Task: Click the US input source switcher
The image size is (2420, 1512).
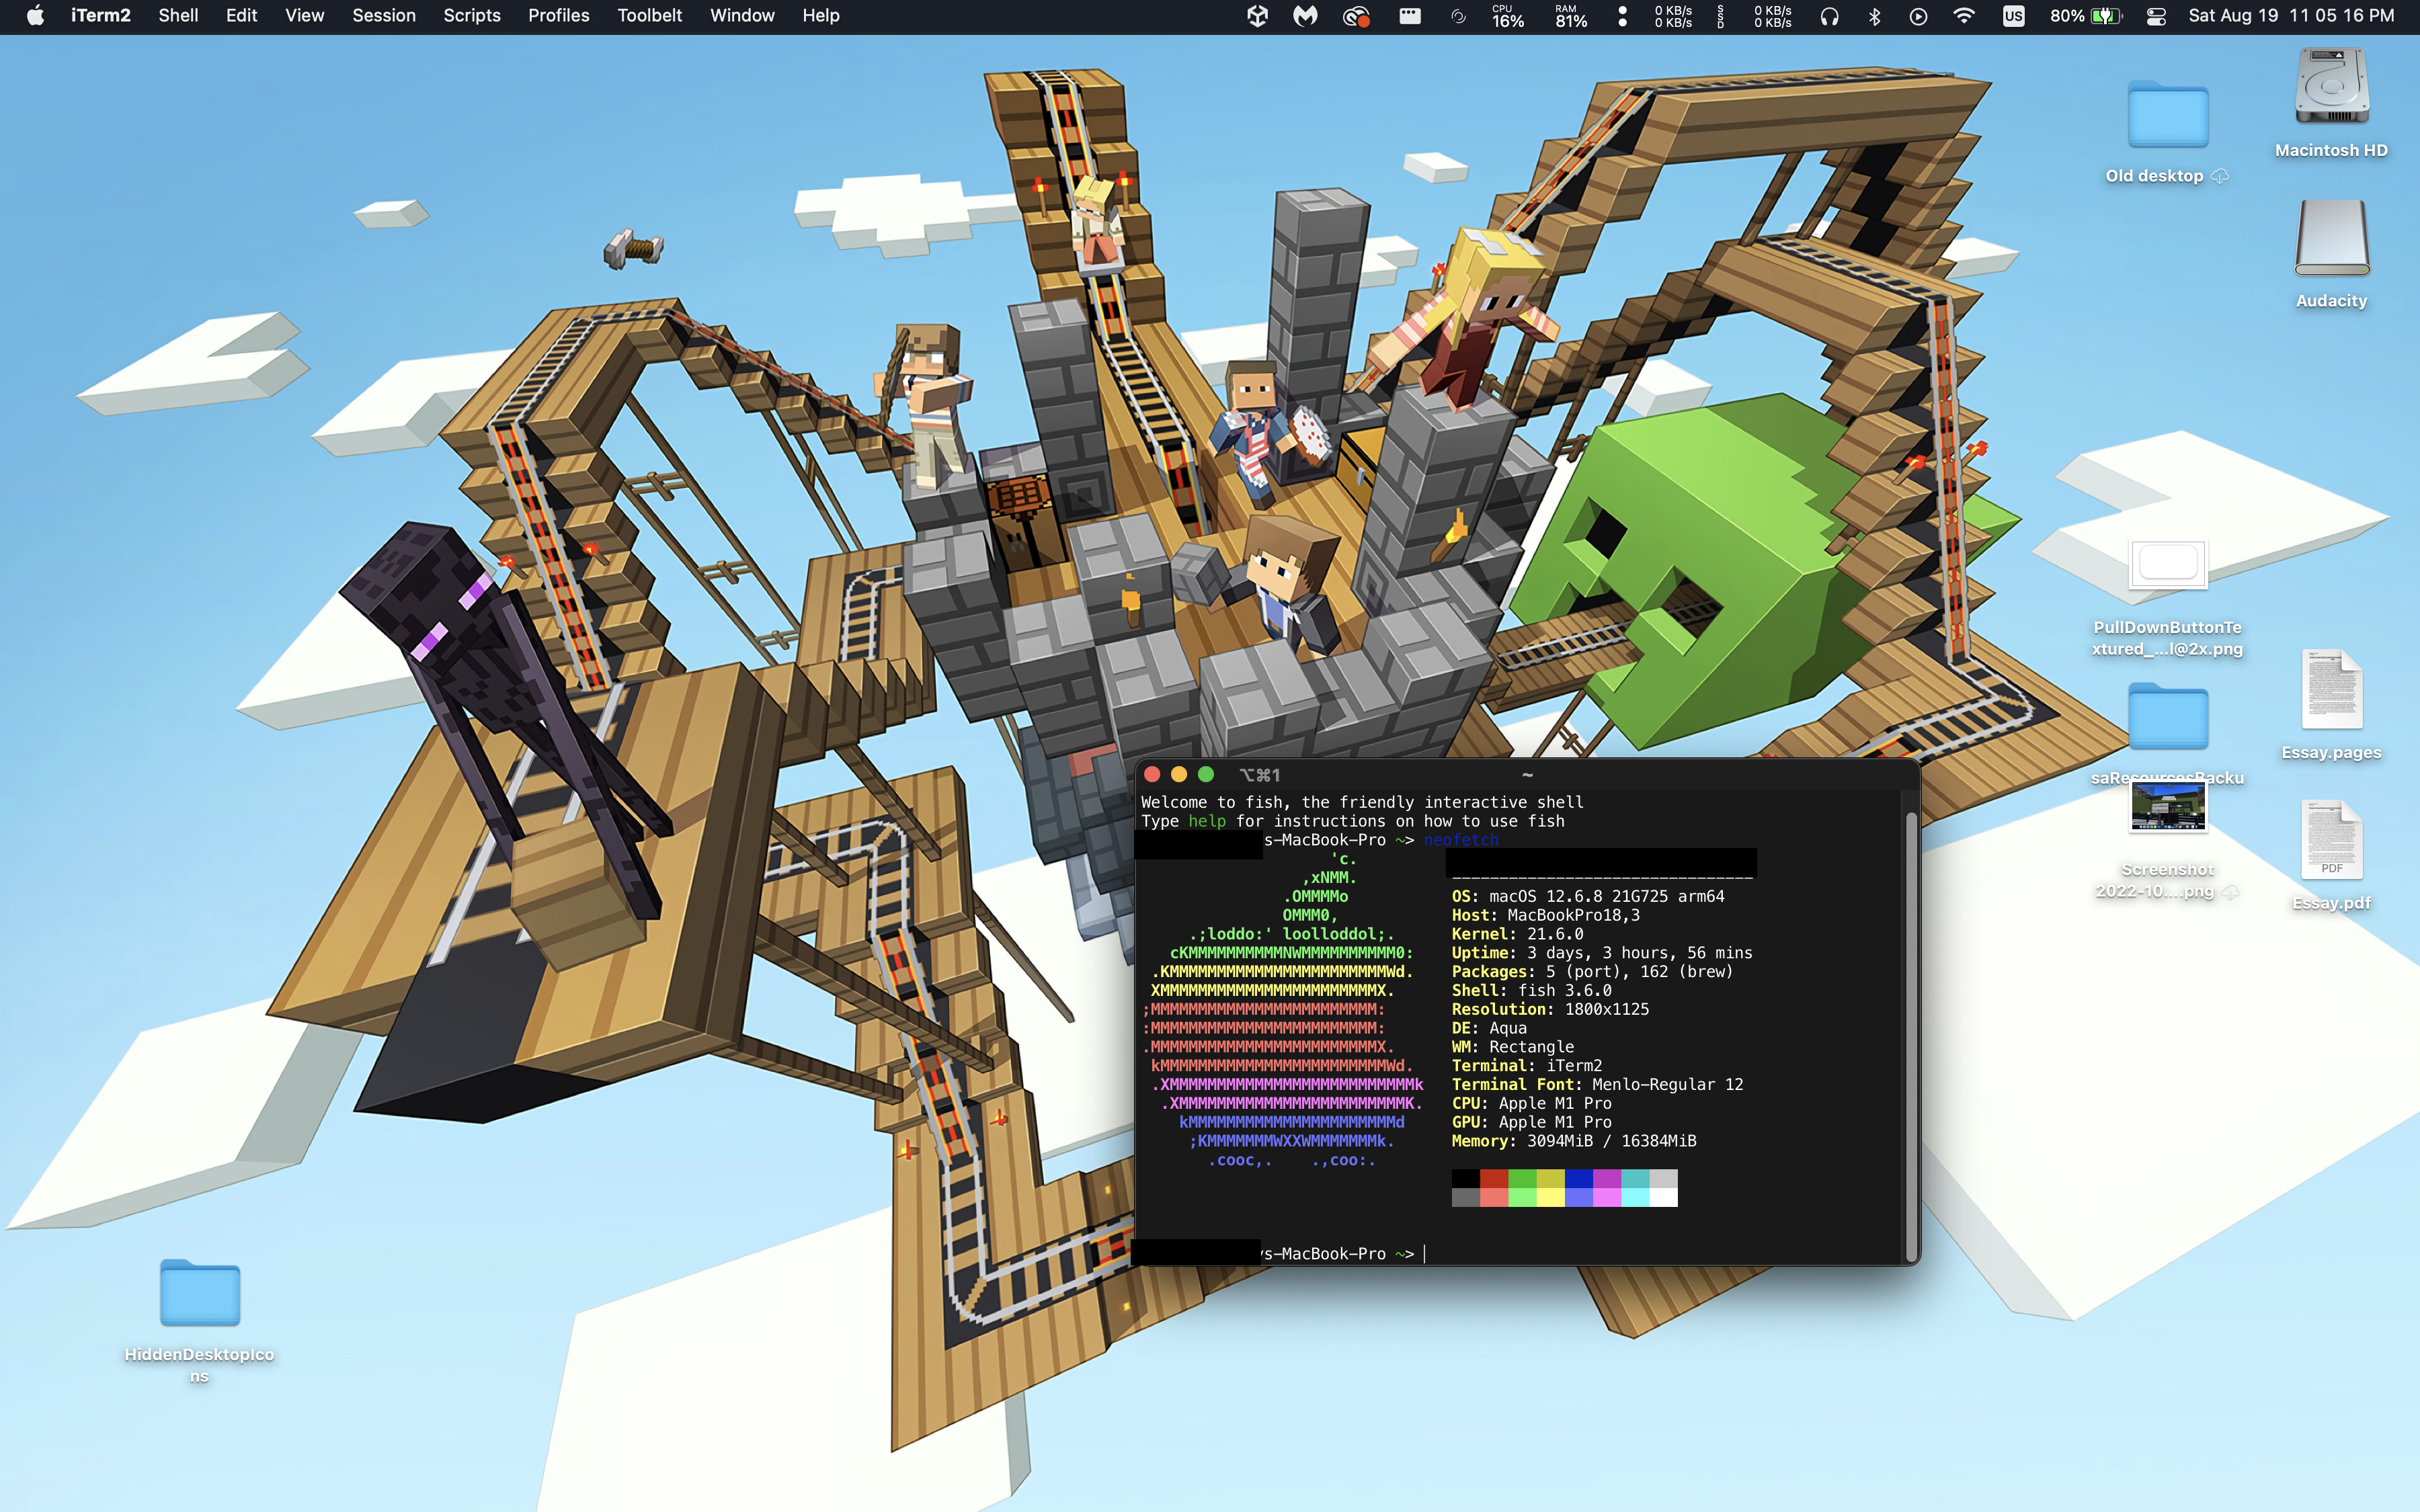Action: click(x=2013, y=16)
